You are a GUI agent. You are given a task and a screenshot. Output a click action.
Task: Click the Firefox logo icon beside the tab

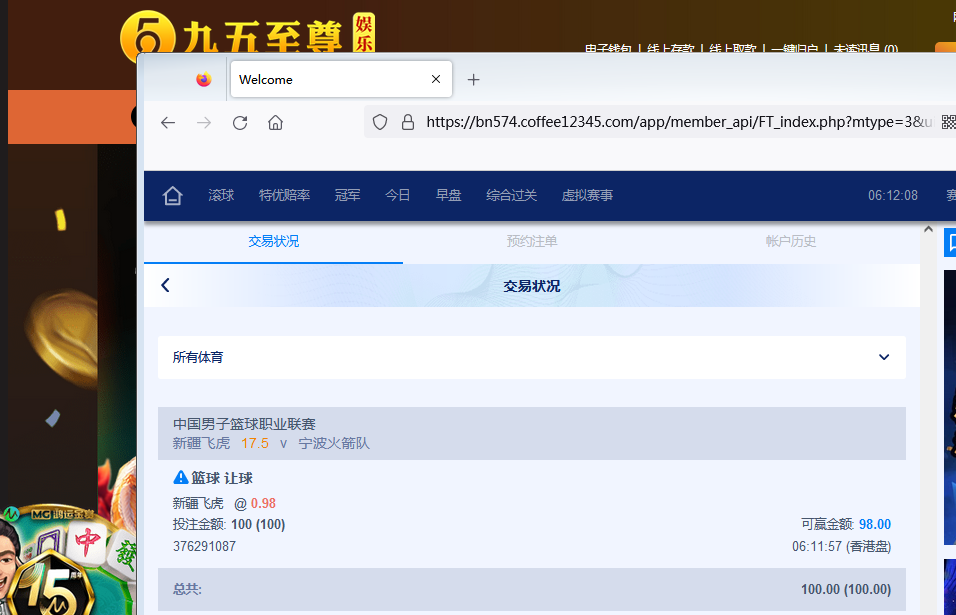click(x=204, y=80)
